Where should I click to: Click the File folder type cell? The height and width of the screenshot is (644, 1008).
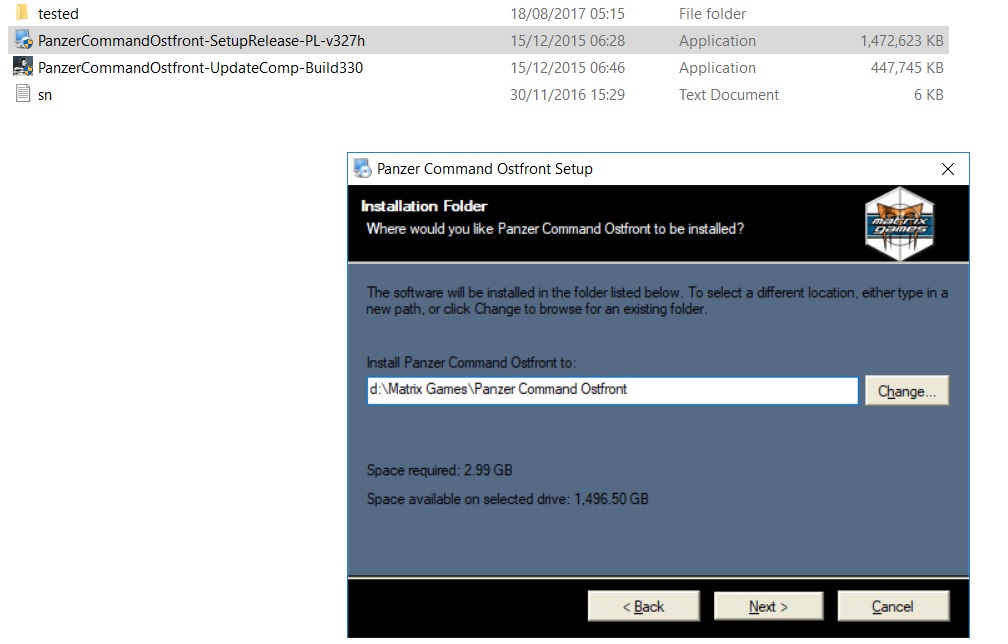[712, 13]
